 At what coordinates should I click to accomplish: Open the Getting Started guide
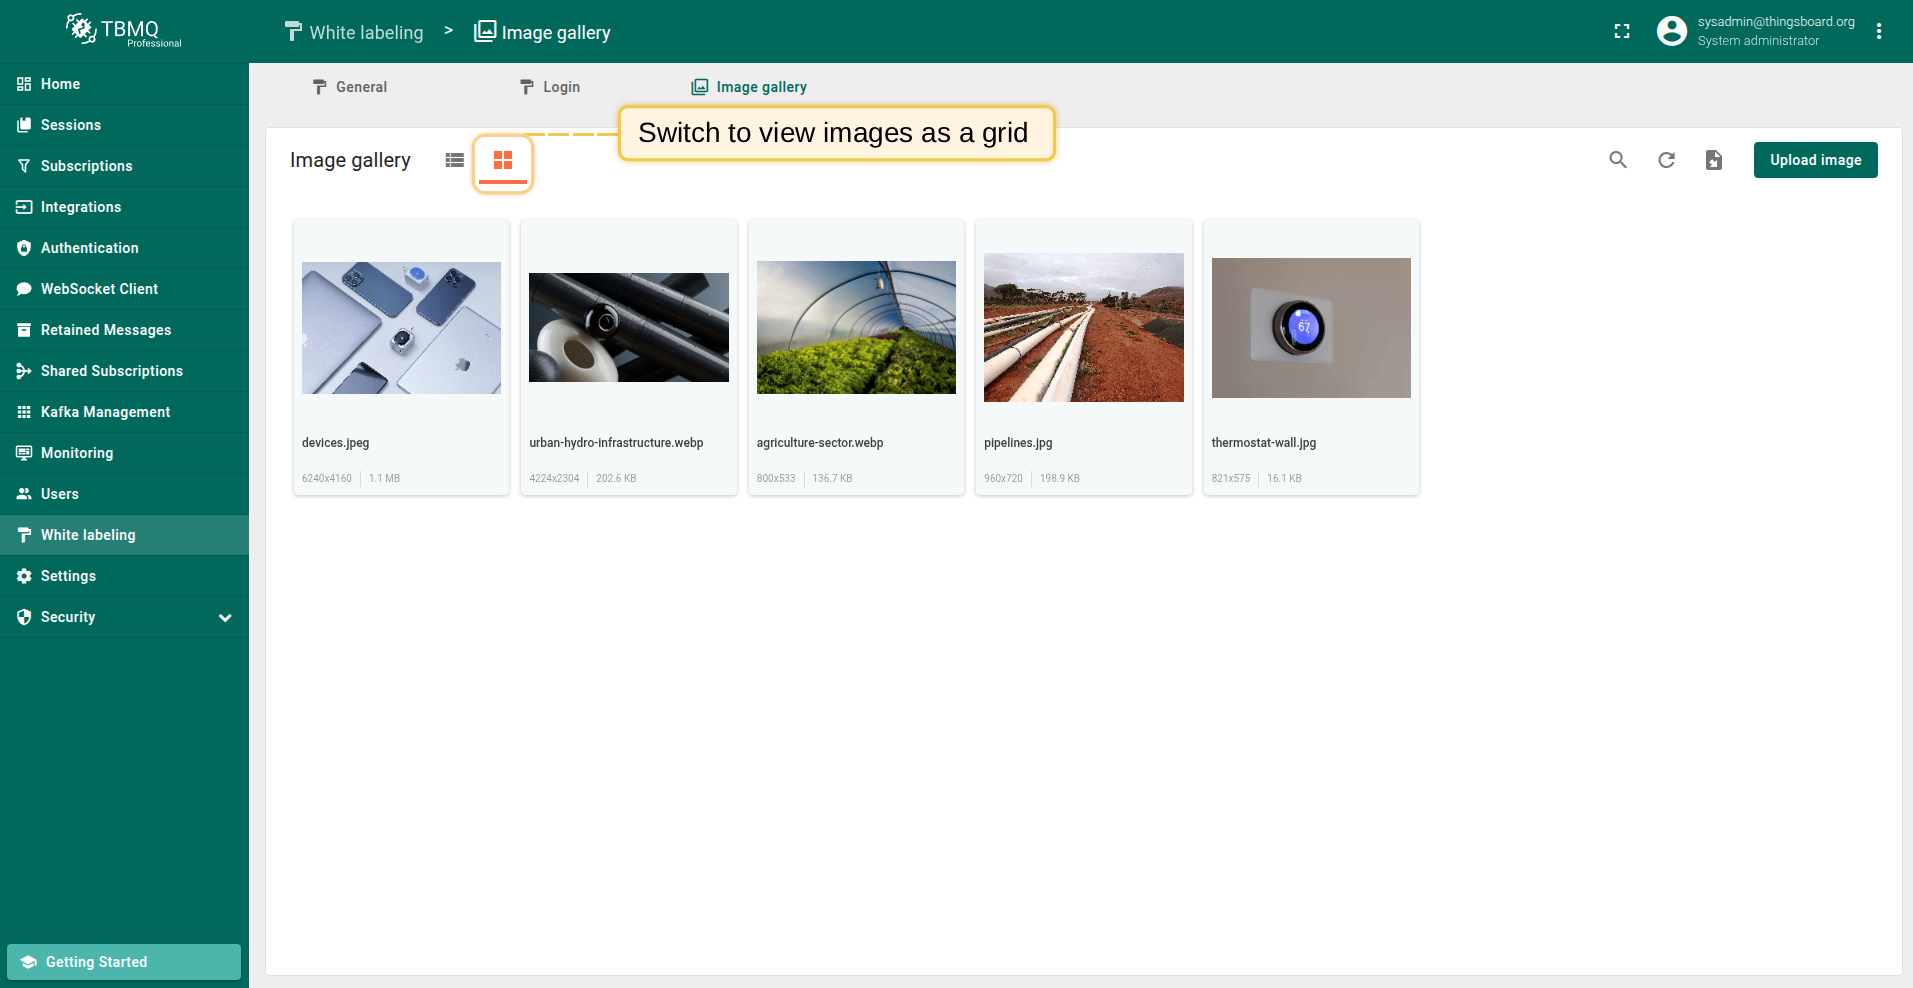point(124,962)
